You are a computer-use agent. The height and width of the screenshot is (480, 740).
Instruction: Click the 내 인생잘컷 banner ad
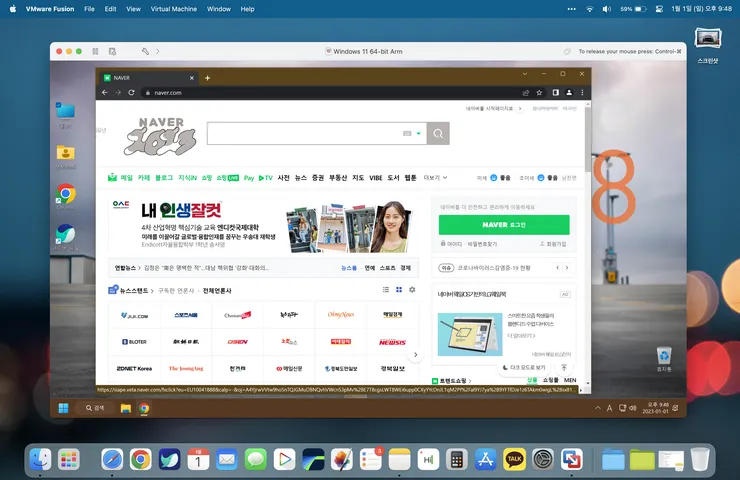click(263, 226)
